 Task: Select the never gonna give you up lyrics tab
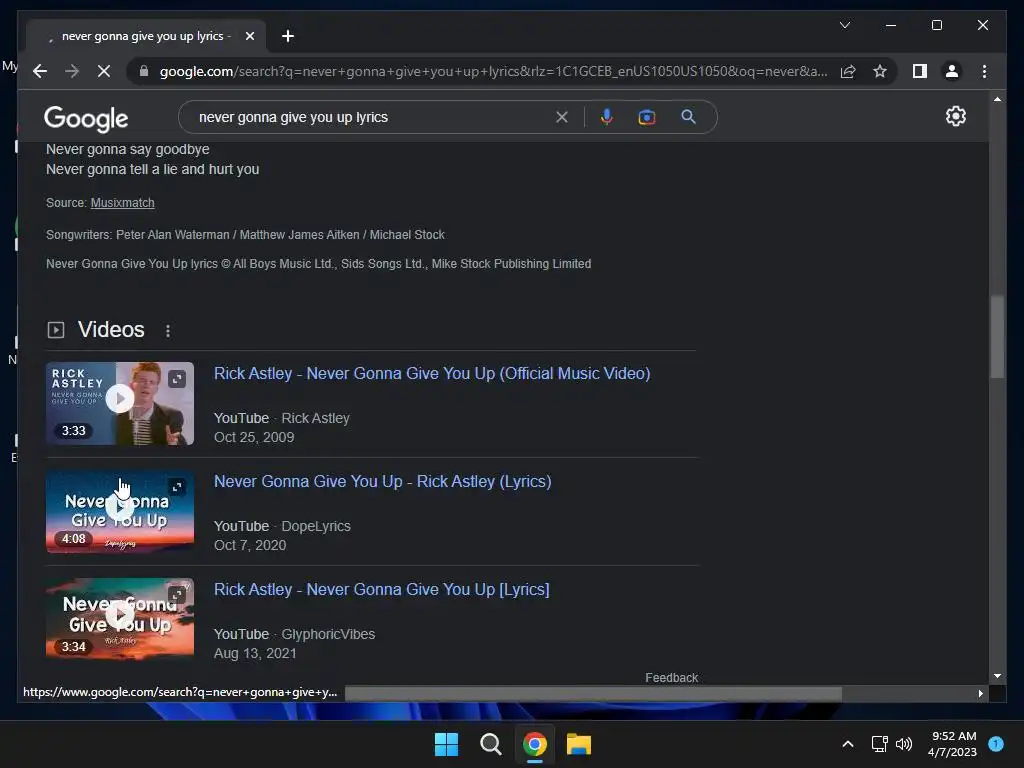tap(146, 36)
